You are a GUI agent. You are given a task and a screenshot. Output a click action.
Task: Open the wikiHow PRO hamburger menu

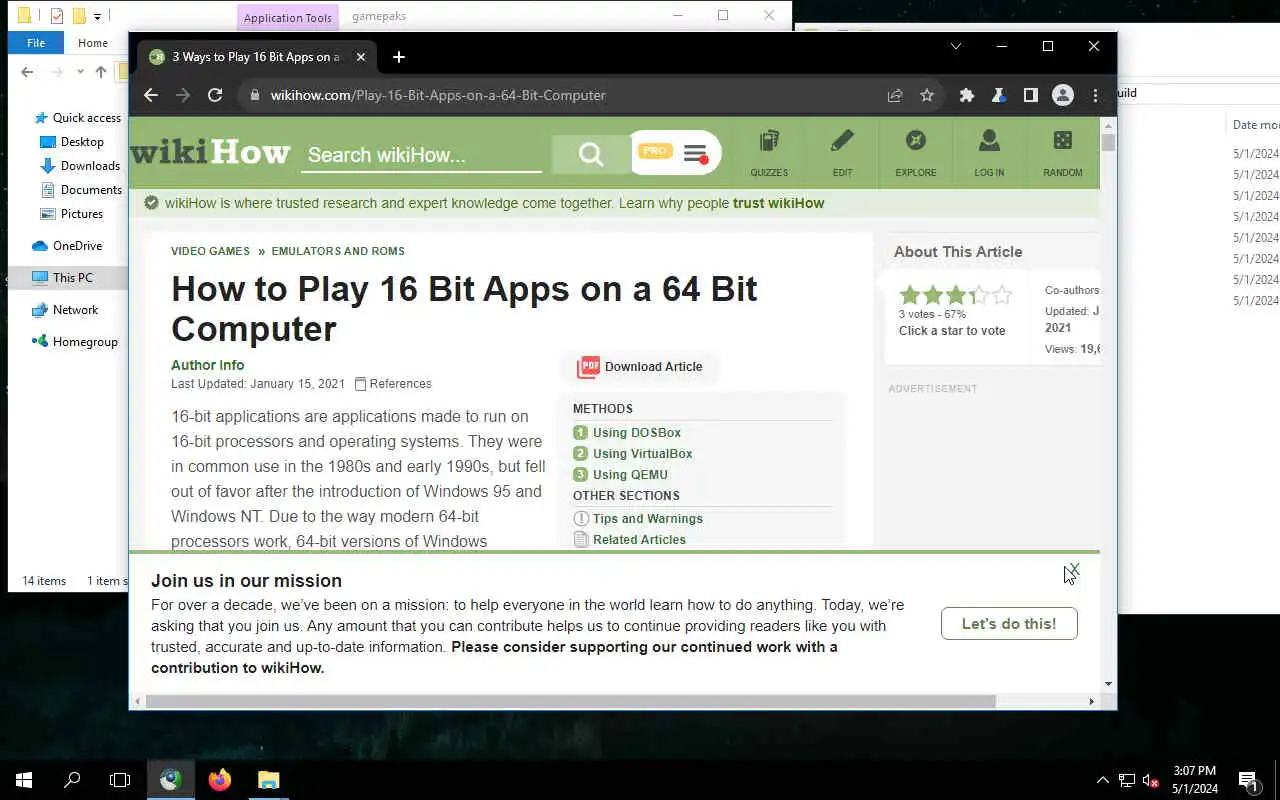point(695,154)
